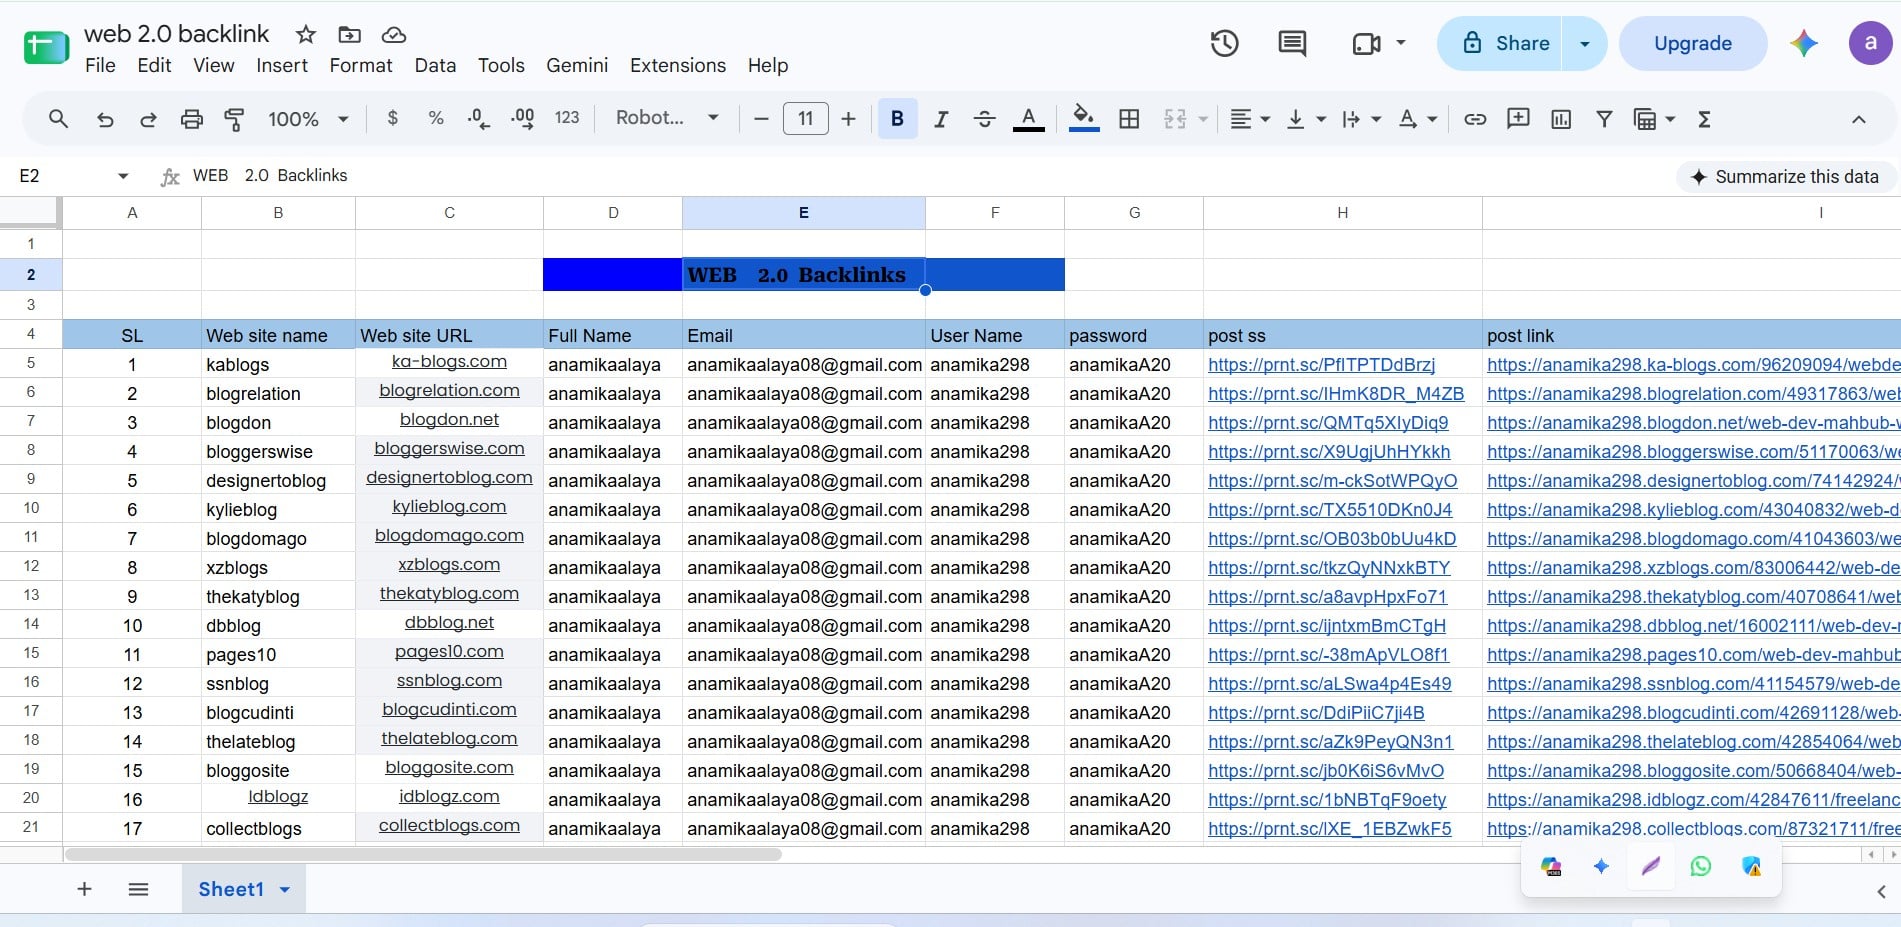This screenshot has height=927, width=1901.
Task: Format as percent
Action: [x=436, y=118]
